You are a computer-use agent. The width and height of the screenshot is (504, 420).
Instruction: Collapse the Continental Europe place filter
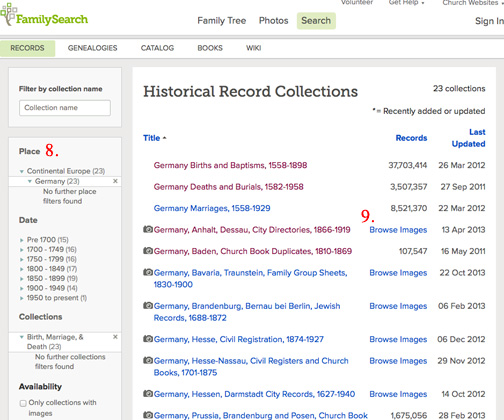coord(22,171)
